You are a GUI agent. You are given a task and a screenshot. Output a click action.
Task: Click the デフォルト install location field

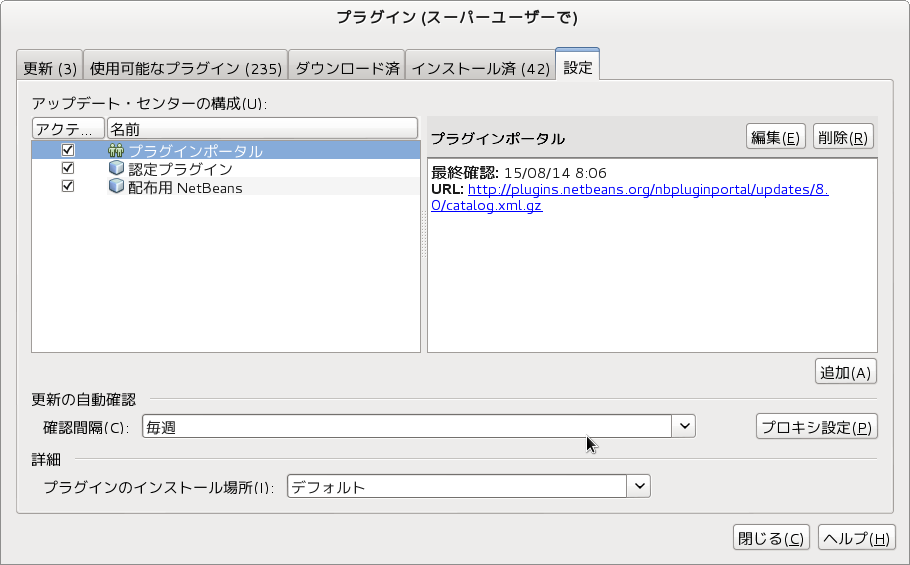(457, 486)
